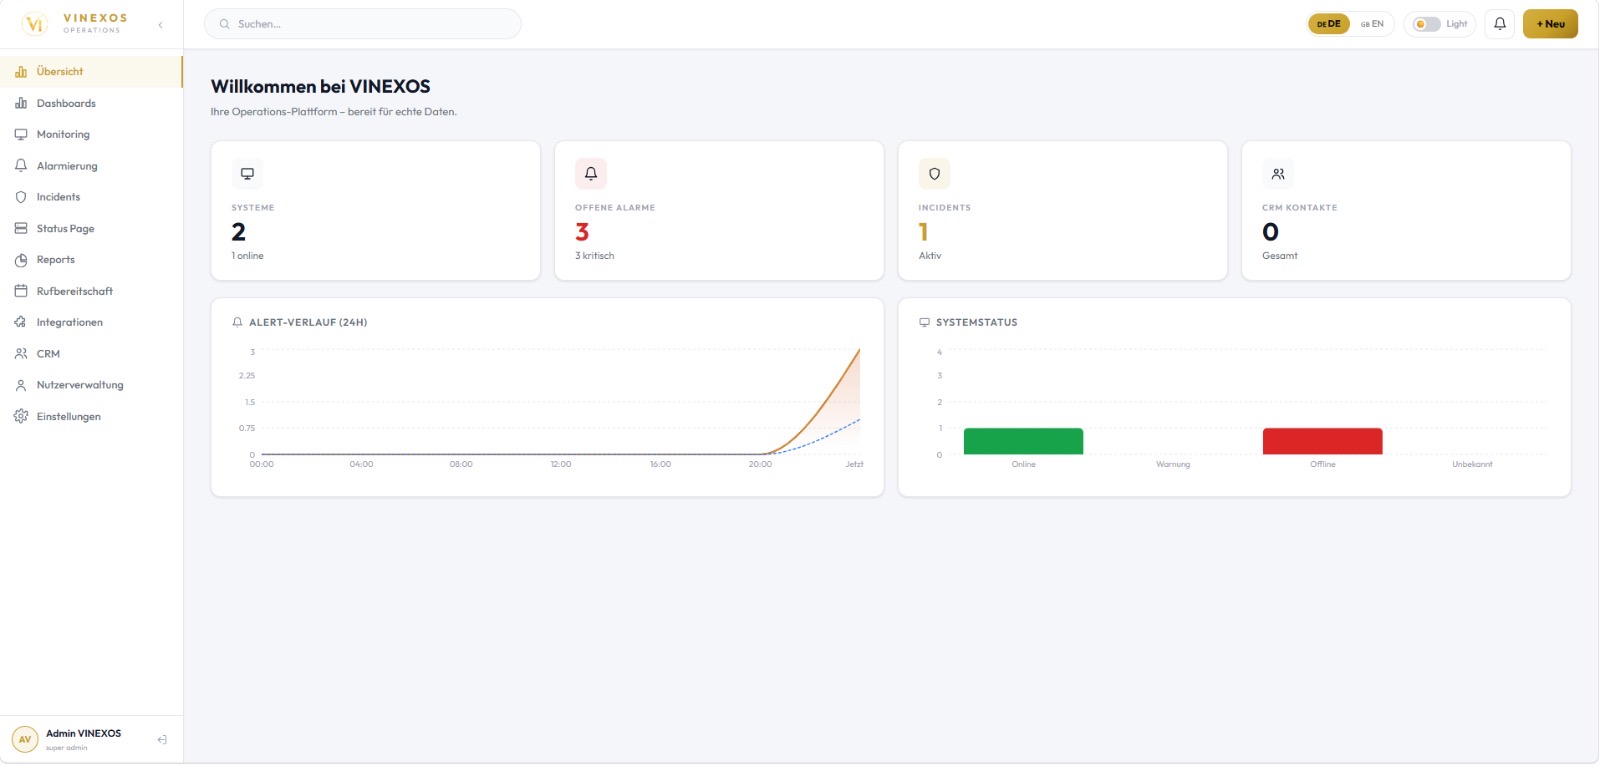Click the red Offline bar
Image resolution: width=1600 pixels, height=766 pixels.
(x=1322, y=441)
